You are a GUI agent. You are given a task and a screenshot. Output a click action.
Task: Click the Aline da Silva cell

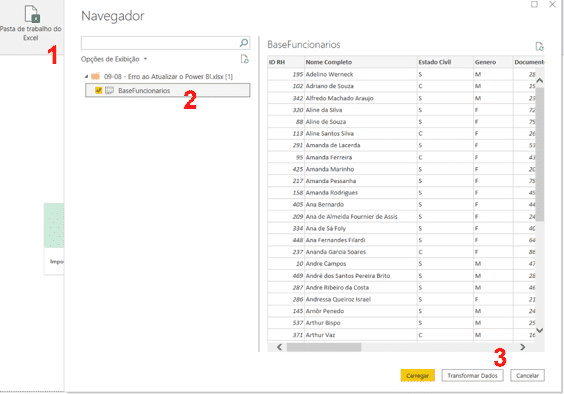pos(361,110)
